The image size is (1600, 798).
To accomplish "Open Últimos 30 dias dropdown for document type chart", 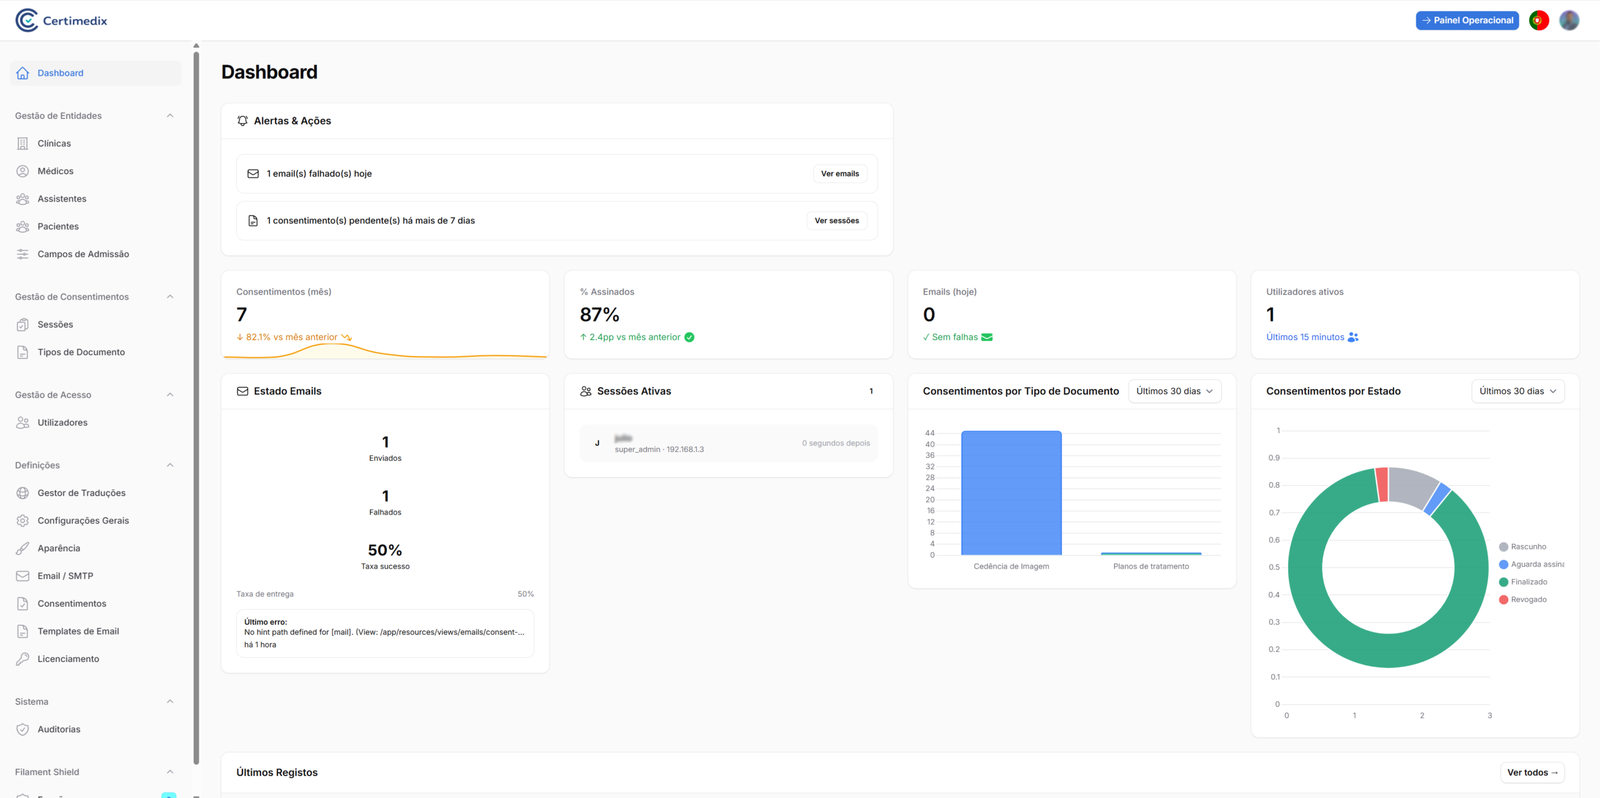I will pos(1174,392).
